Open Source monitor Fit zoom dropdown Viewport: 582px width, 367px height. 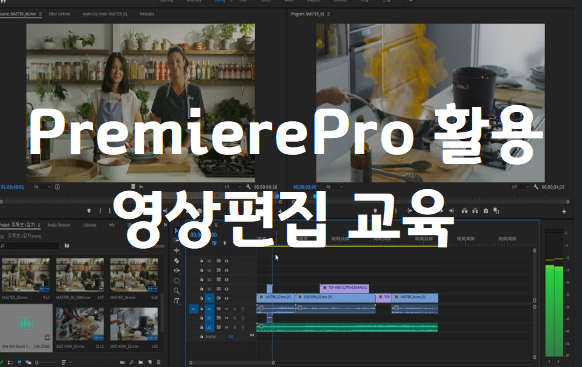point(42,187)
